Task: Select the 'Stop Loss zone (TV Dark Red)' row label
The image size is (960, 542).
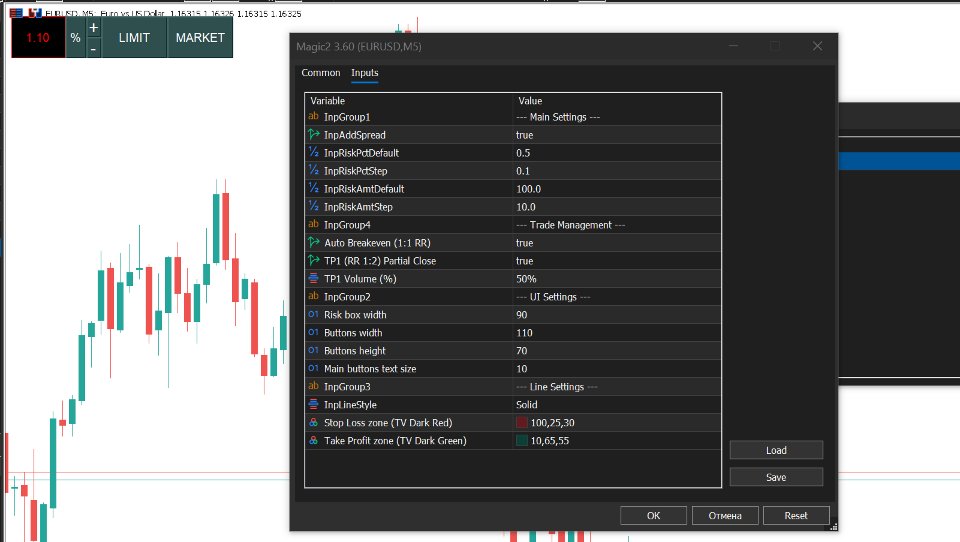Action: coord(388,423)
